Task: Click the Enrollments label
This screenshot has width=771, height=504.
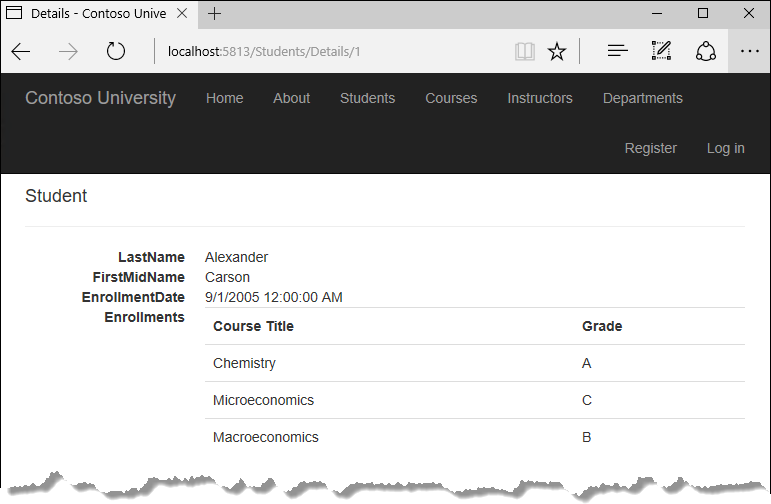Action: [x=145, y=318]
